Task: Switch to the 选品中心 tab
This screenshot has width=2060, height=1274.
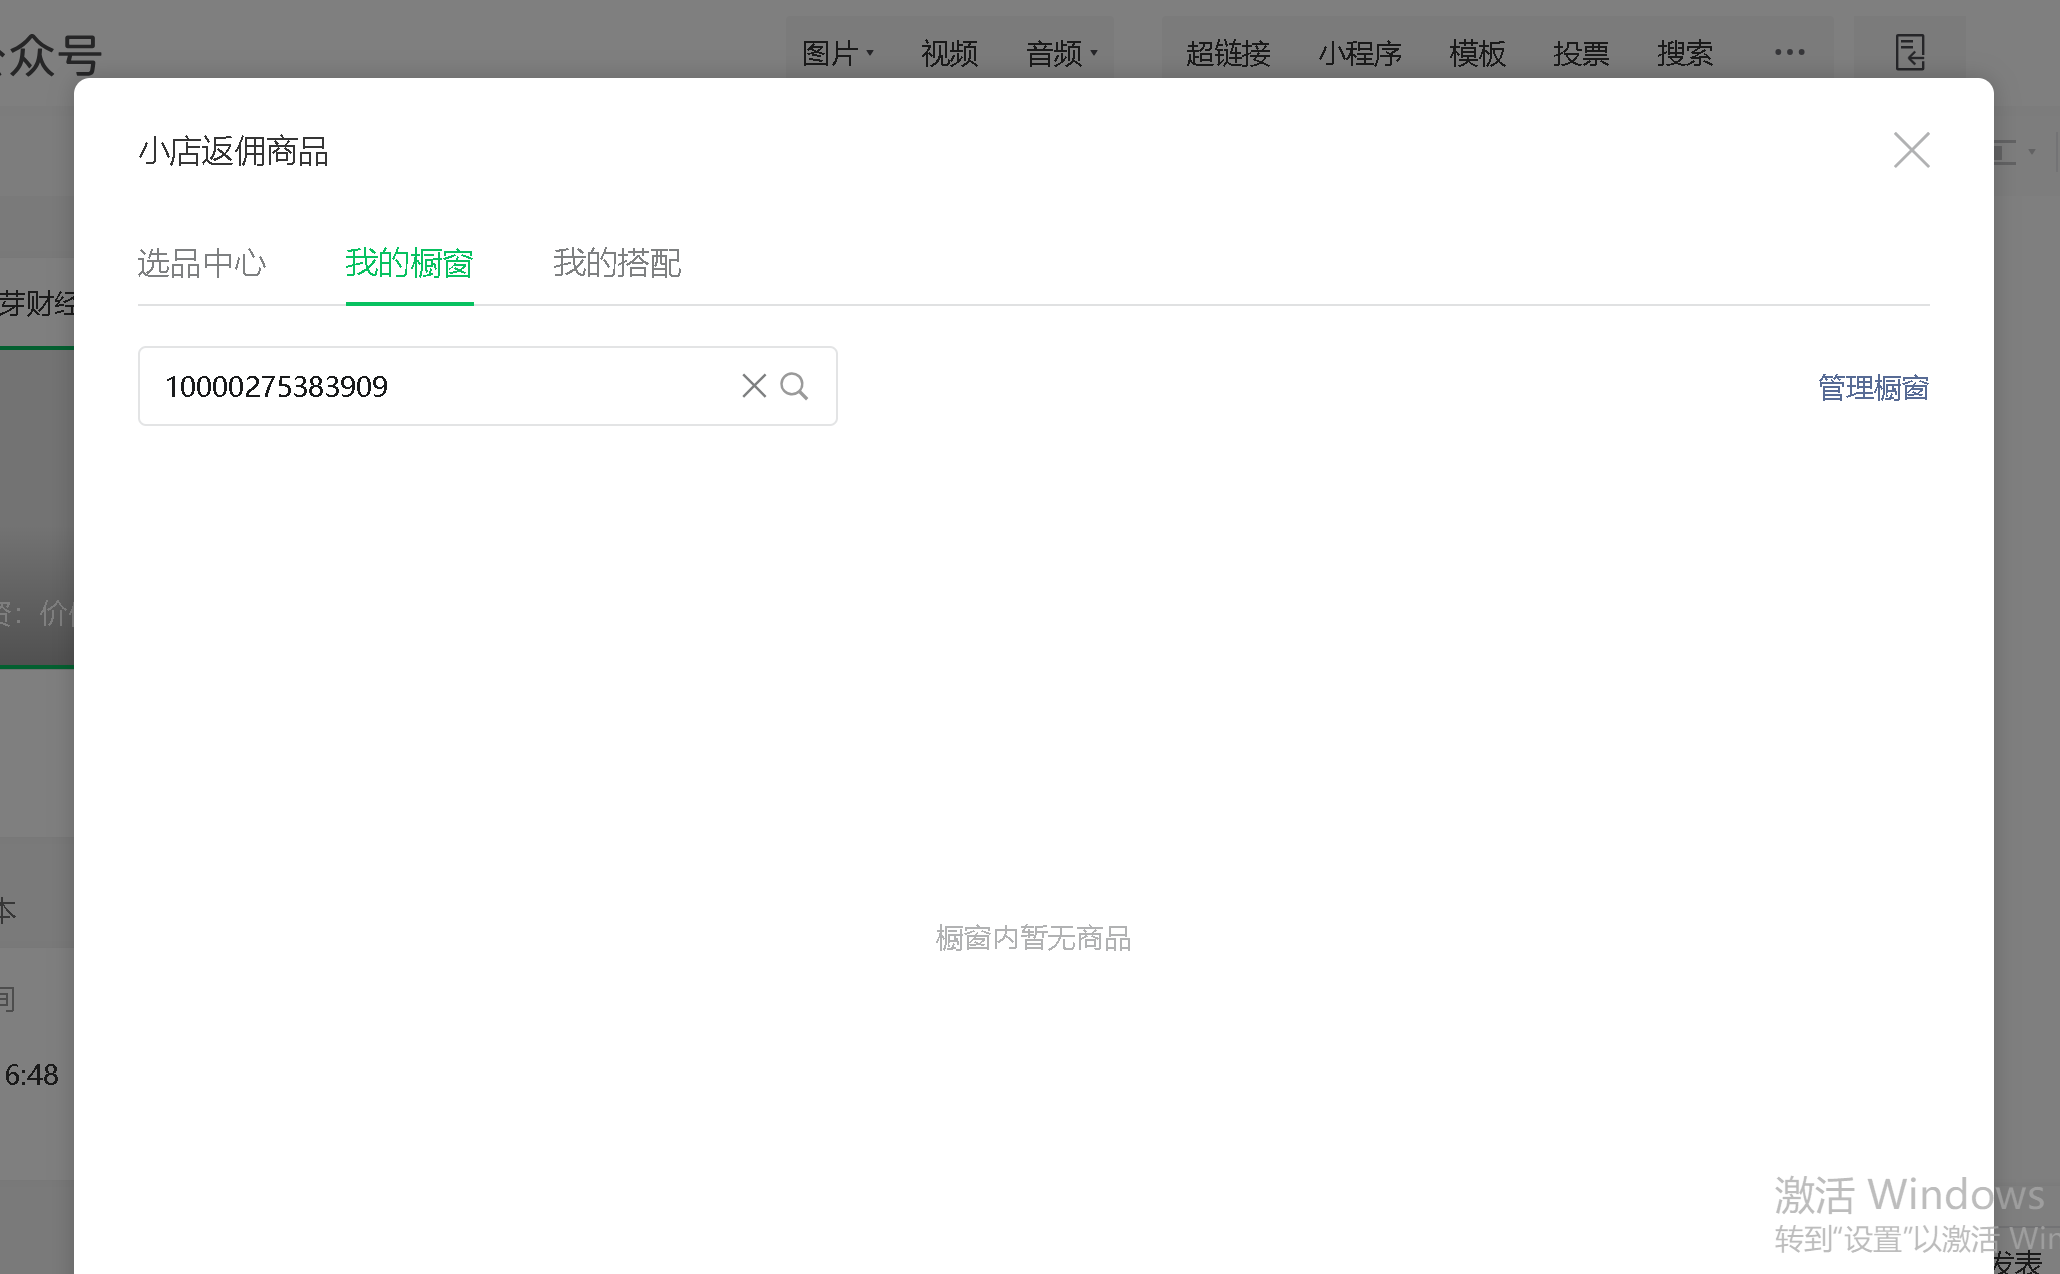Action: click(202, 263)
